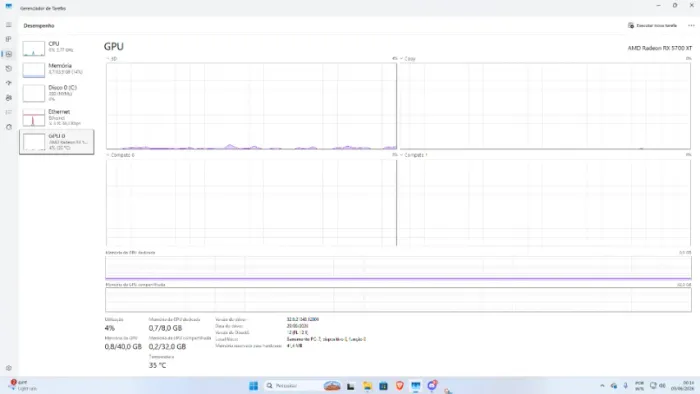Open the black terminal app on taskbar
700x394 pixels.
point(350,386)
